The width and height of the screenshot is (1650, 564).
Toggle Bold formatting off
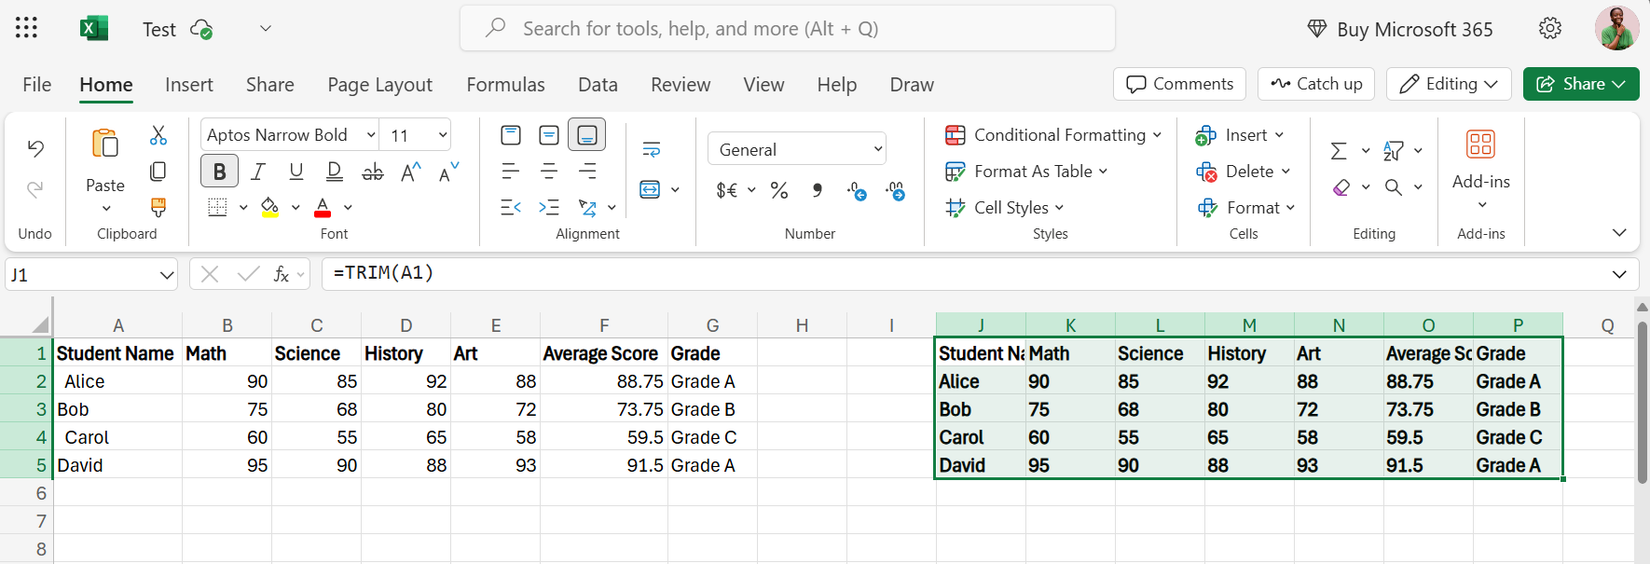click(x=219, y=171)
